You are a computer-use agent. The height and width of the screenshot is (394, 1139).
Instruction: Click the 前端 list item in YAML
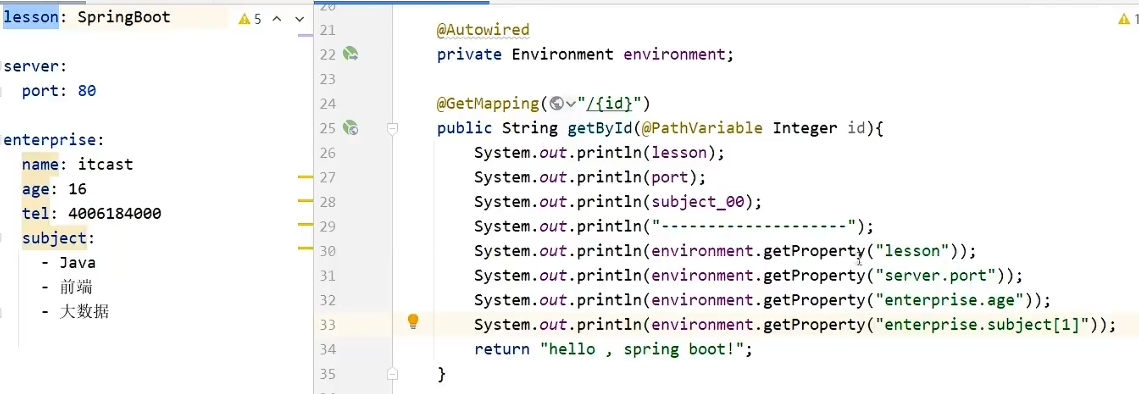tap(76, 288)
